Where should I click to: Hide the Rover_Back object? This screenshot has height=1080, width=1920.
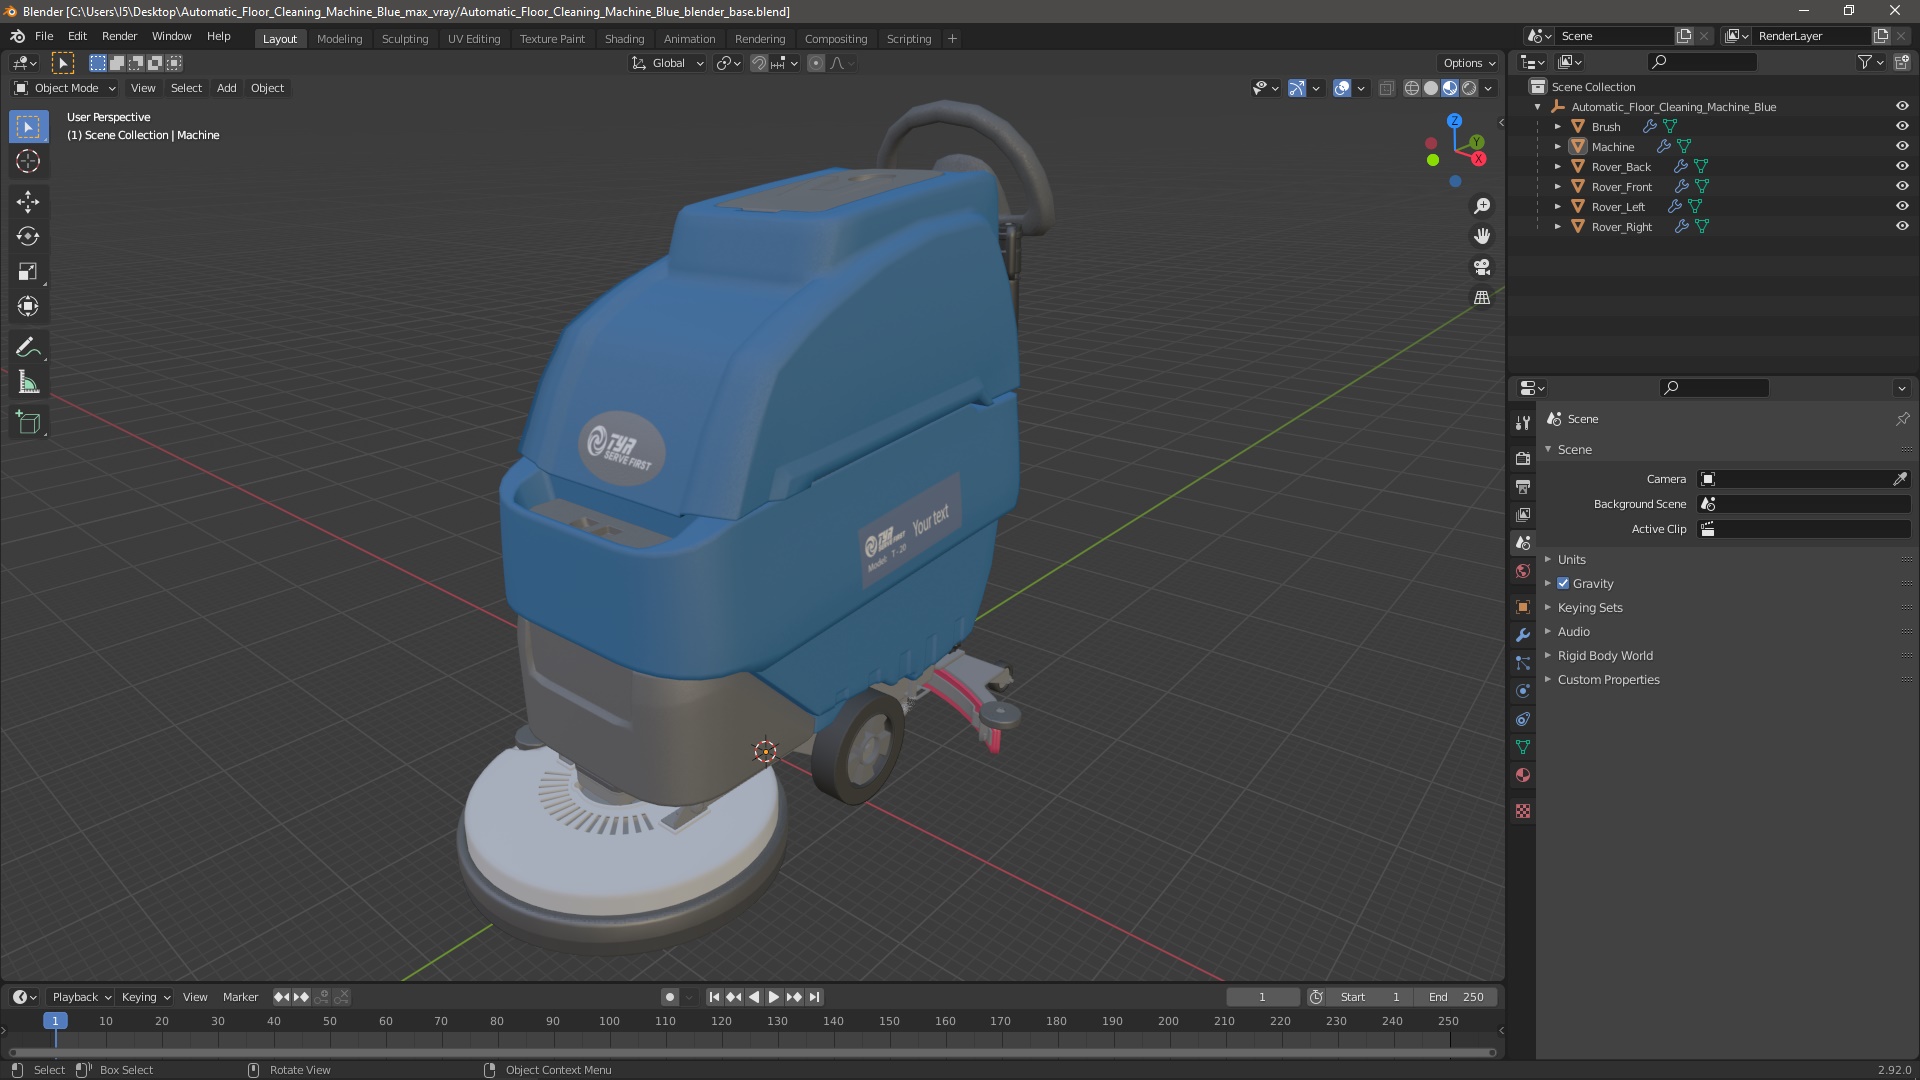pyautogui.click(x=1902, y=166)
